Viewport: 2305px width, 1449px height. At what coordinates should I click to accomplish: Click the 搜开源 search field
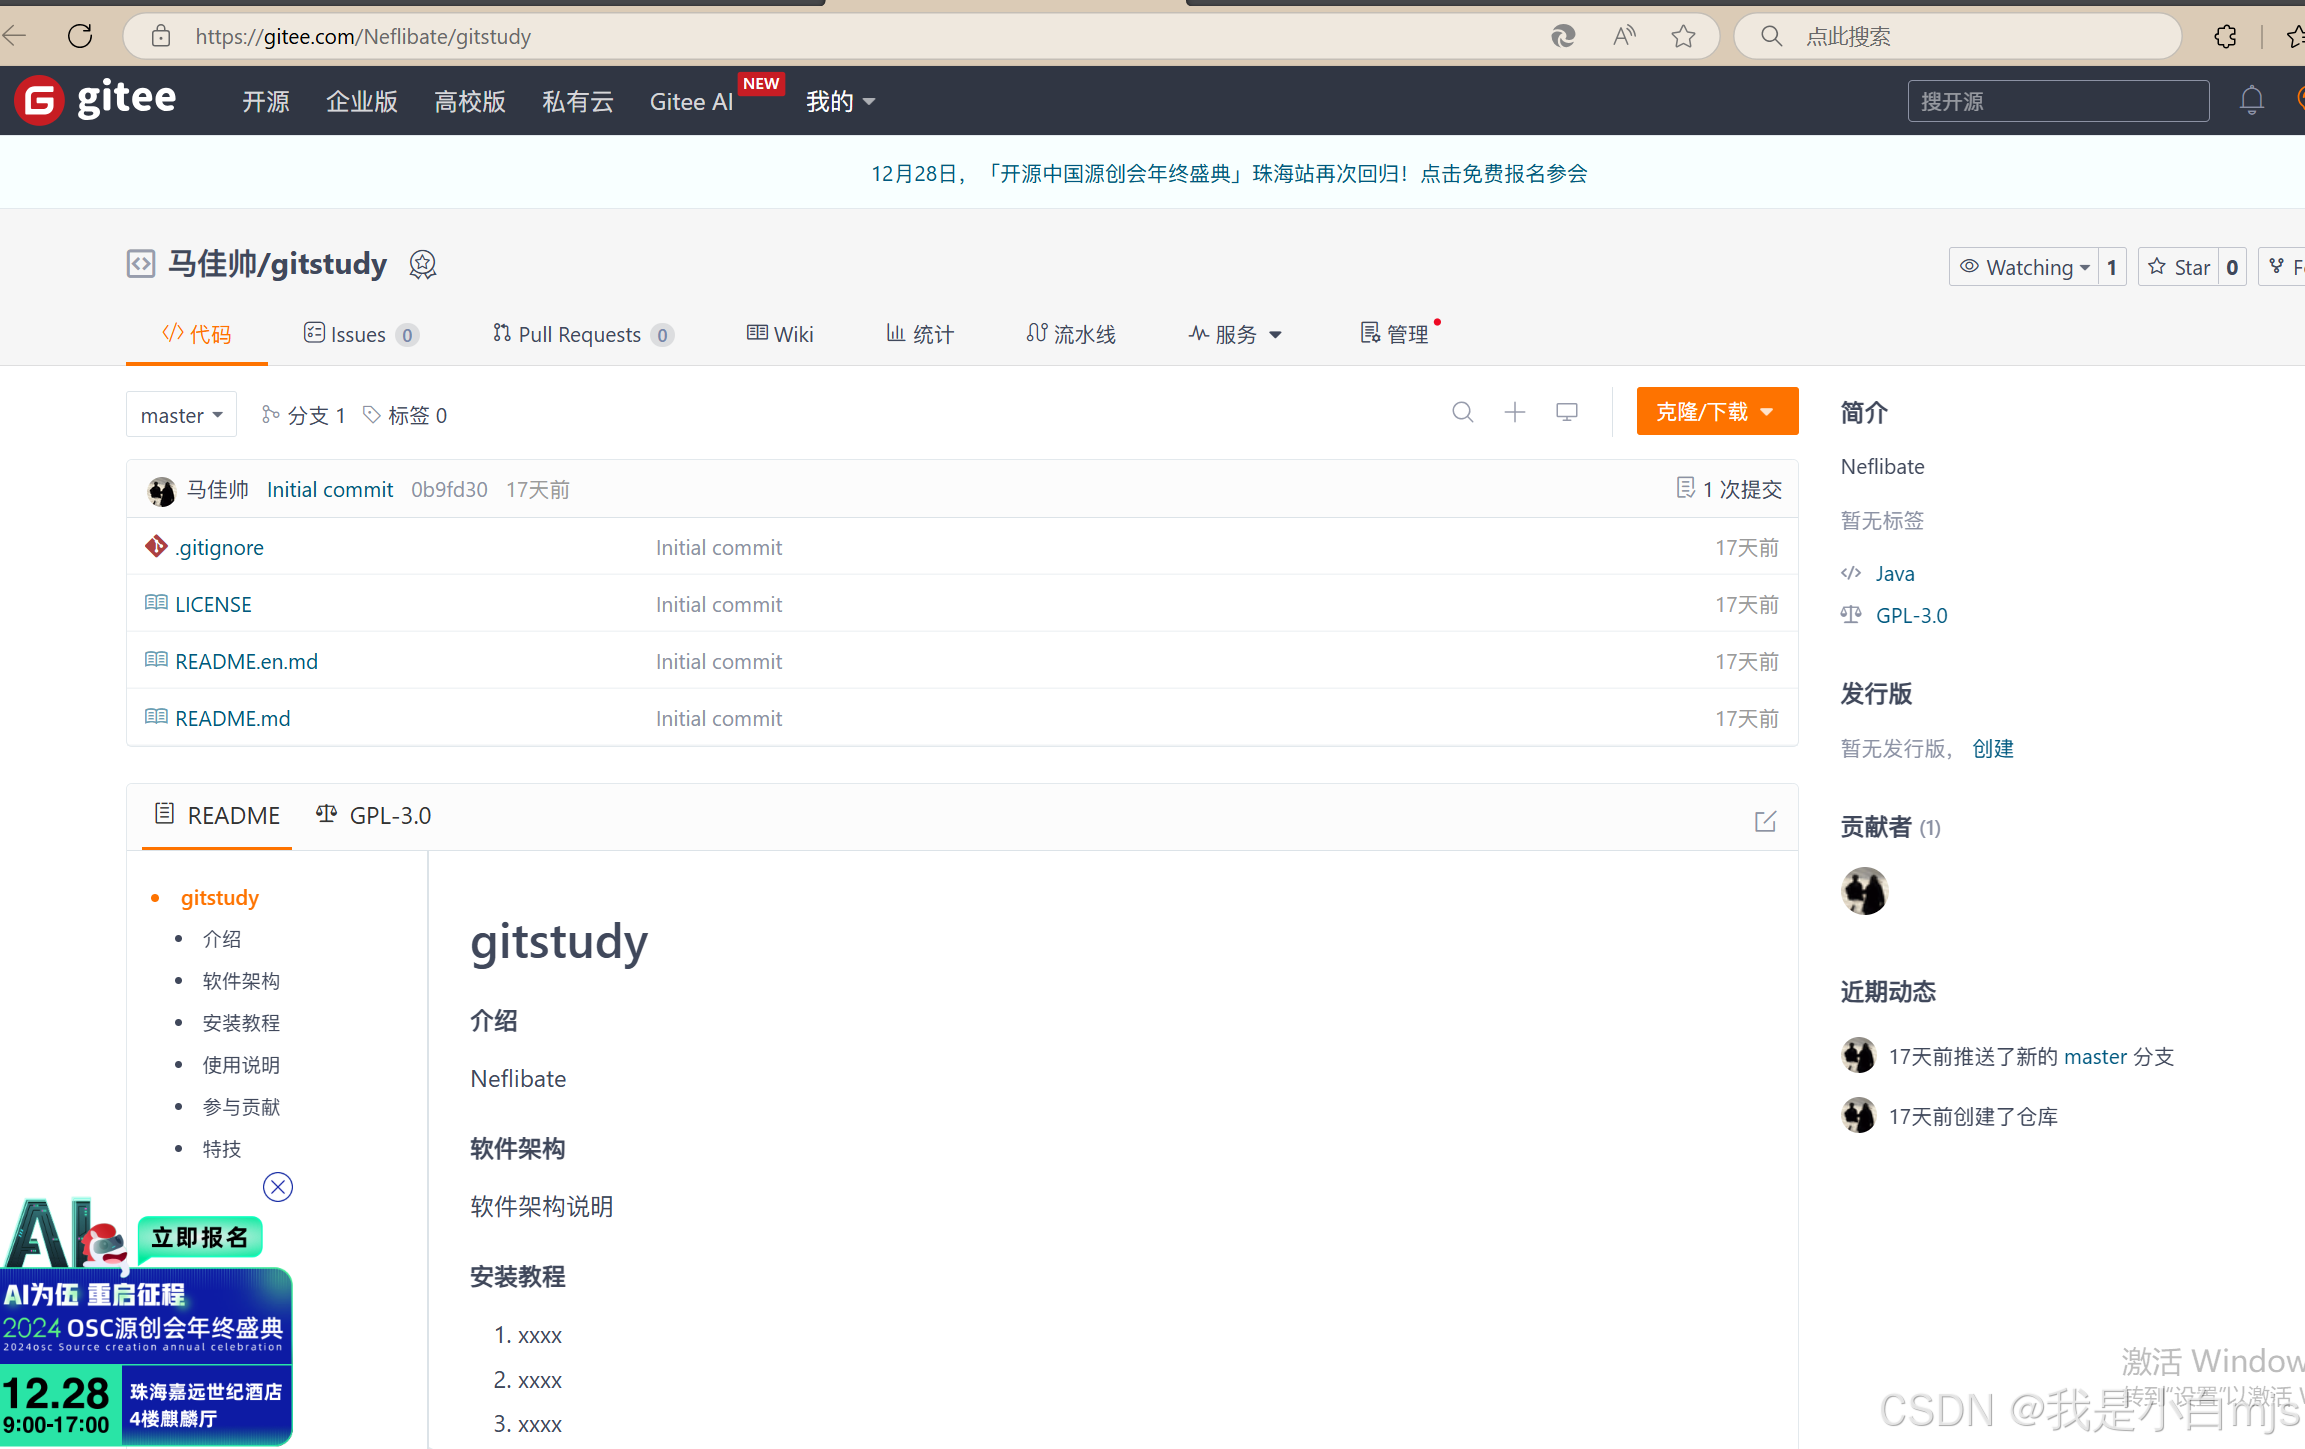coord(2057,101)
